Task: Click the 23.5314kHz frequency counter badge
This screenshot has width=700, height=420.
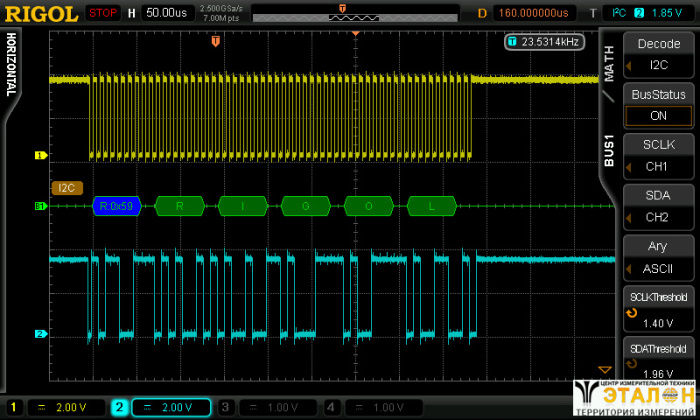Action: pos(544,42)
